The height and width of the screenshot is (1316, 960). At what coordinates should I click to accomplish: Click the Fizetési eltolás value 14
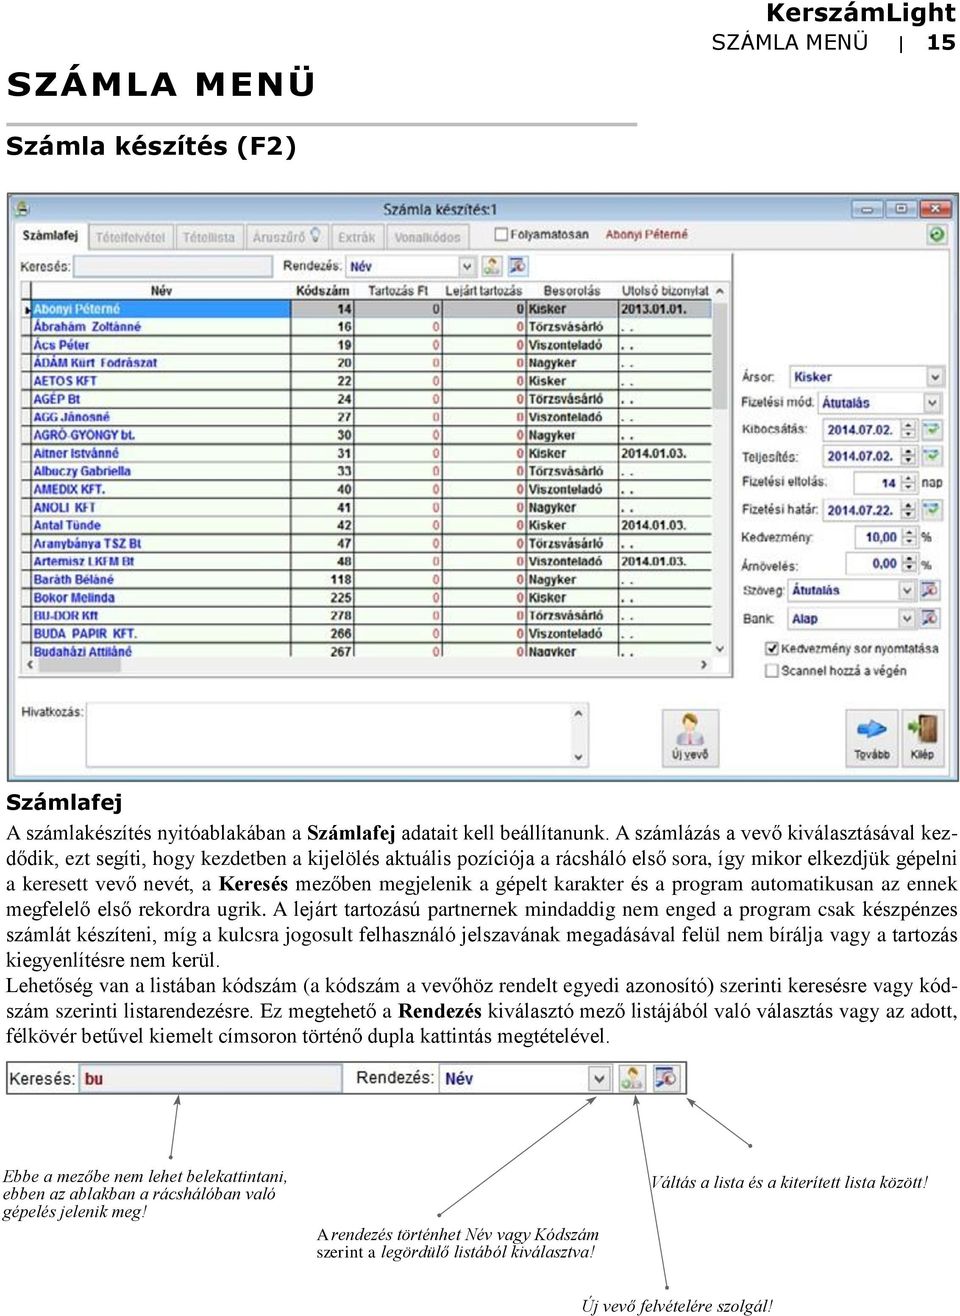876,482
